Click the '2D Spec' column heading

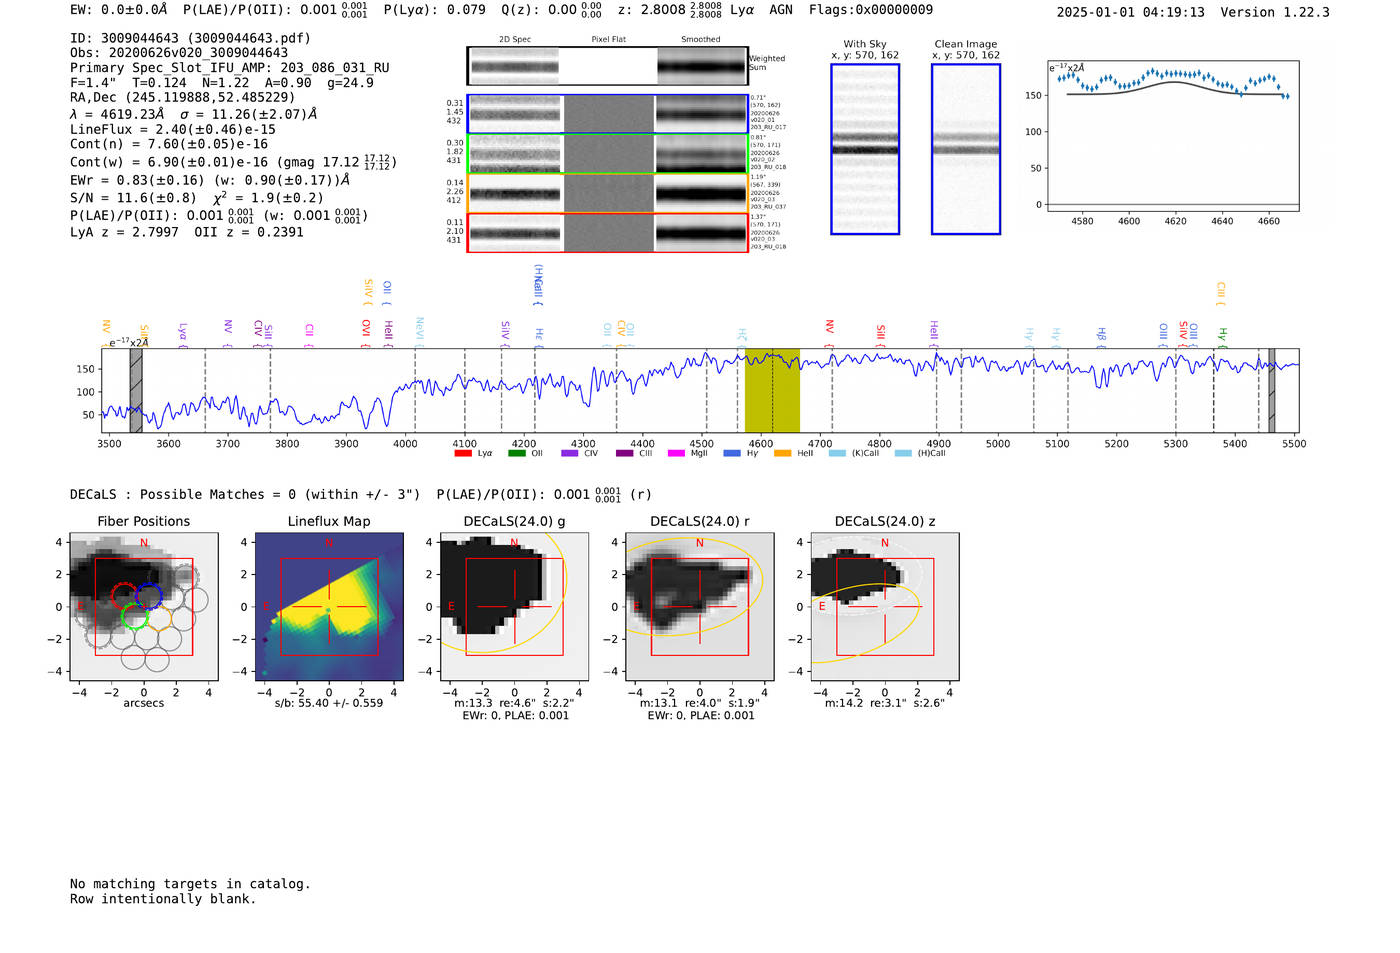click(515, 40)
